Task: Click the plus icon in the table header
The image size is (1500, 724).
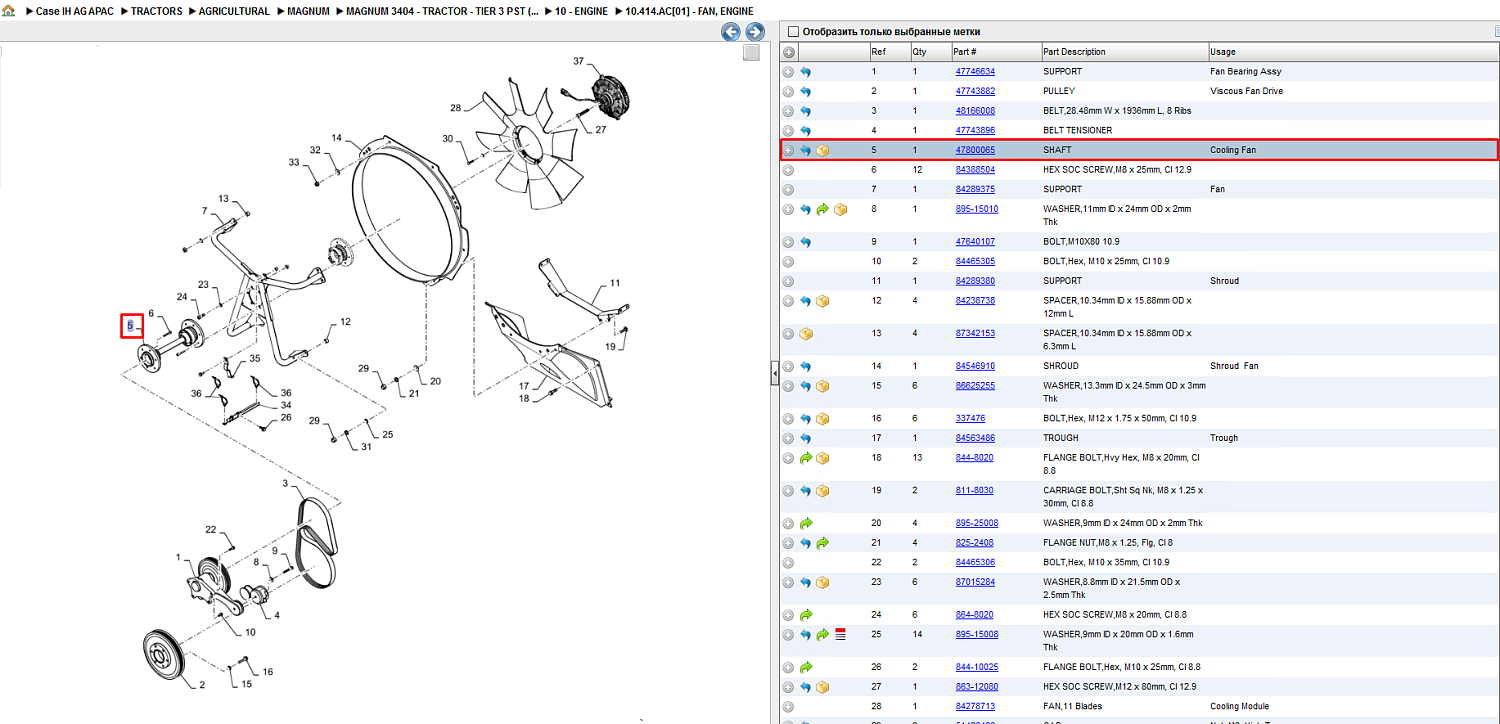Action: [x=789, y=52]
